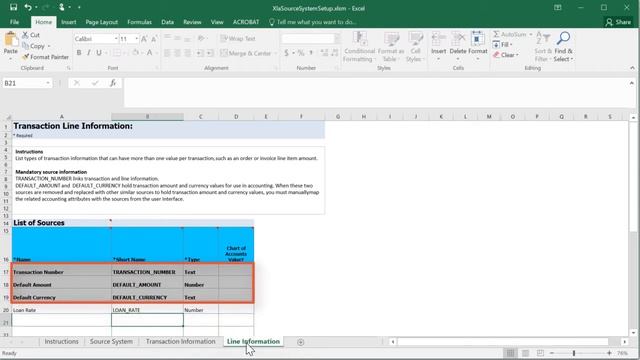Activate the Format Painter brush

pos(46,57)
